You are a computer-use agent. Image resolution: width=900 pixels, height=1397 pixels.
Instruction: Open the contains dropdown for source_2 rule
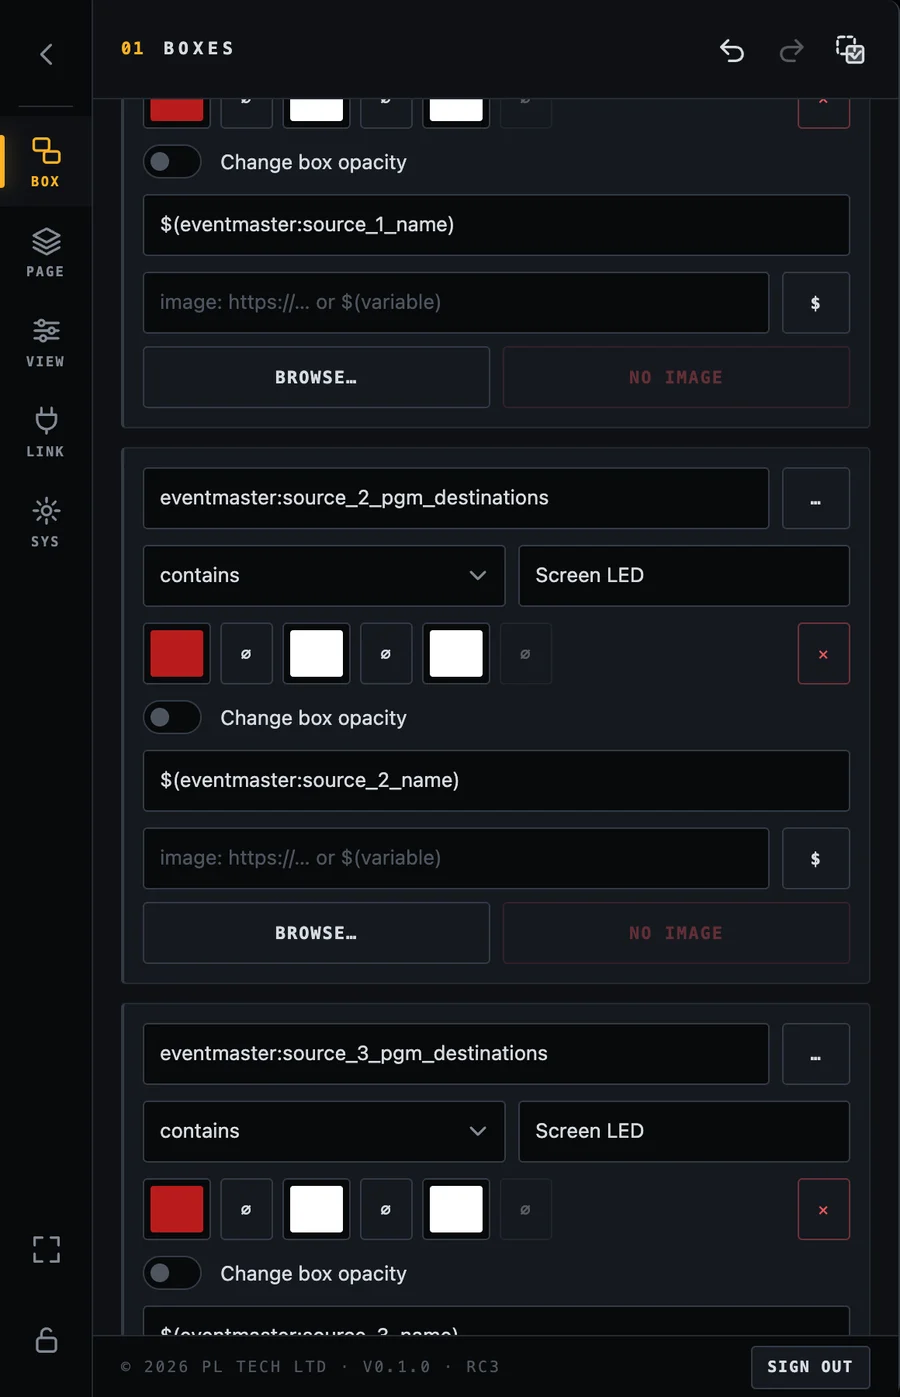[x=324, y=575]
